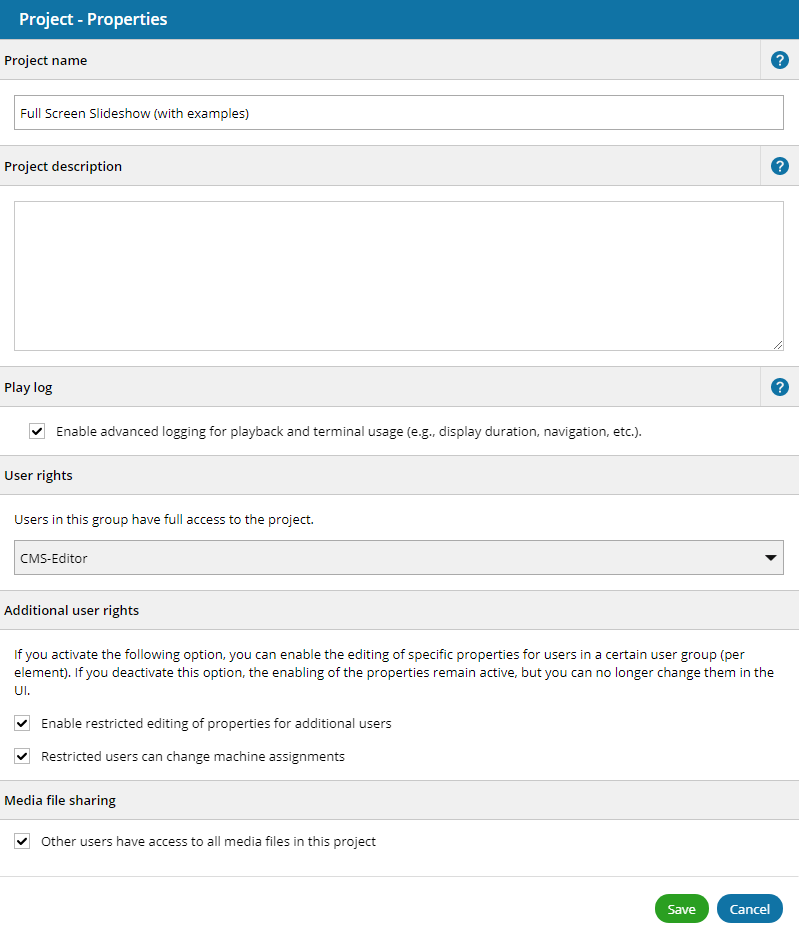Click Save button
This screenshot has height=939, width=799.
[681, 909]
